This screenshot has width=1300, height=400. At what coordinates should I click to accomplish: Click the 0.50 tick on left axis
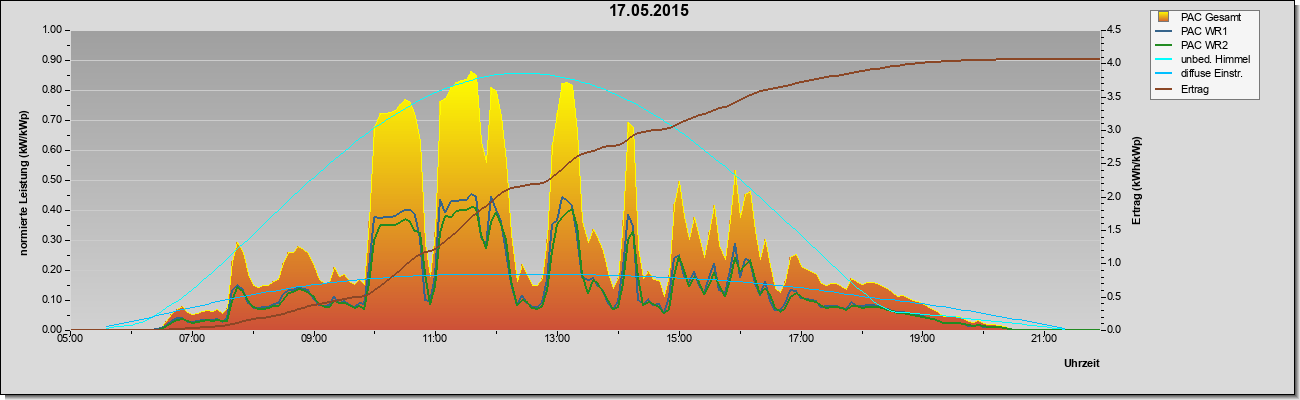coord(52,180)
